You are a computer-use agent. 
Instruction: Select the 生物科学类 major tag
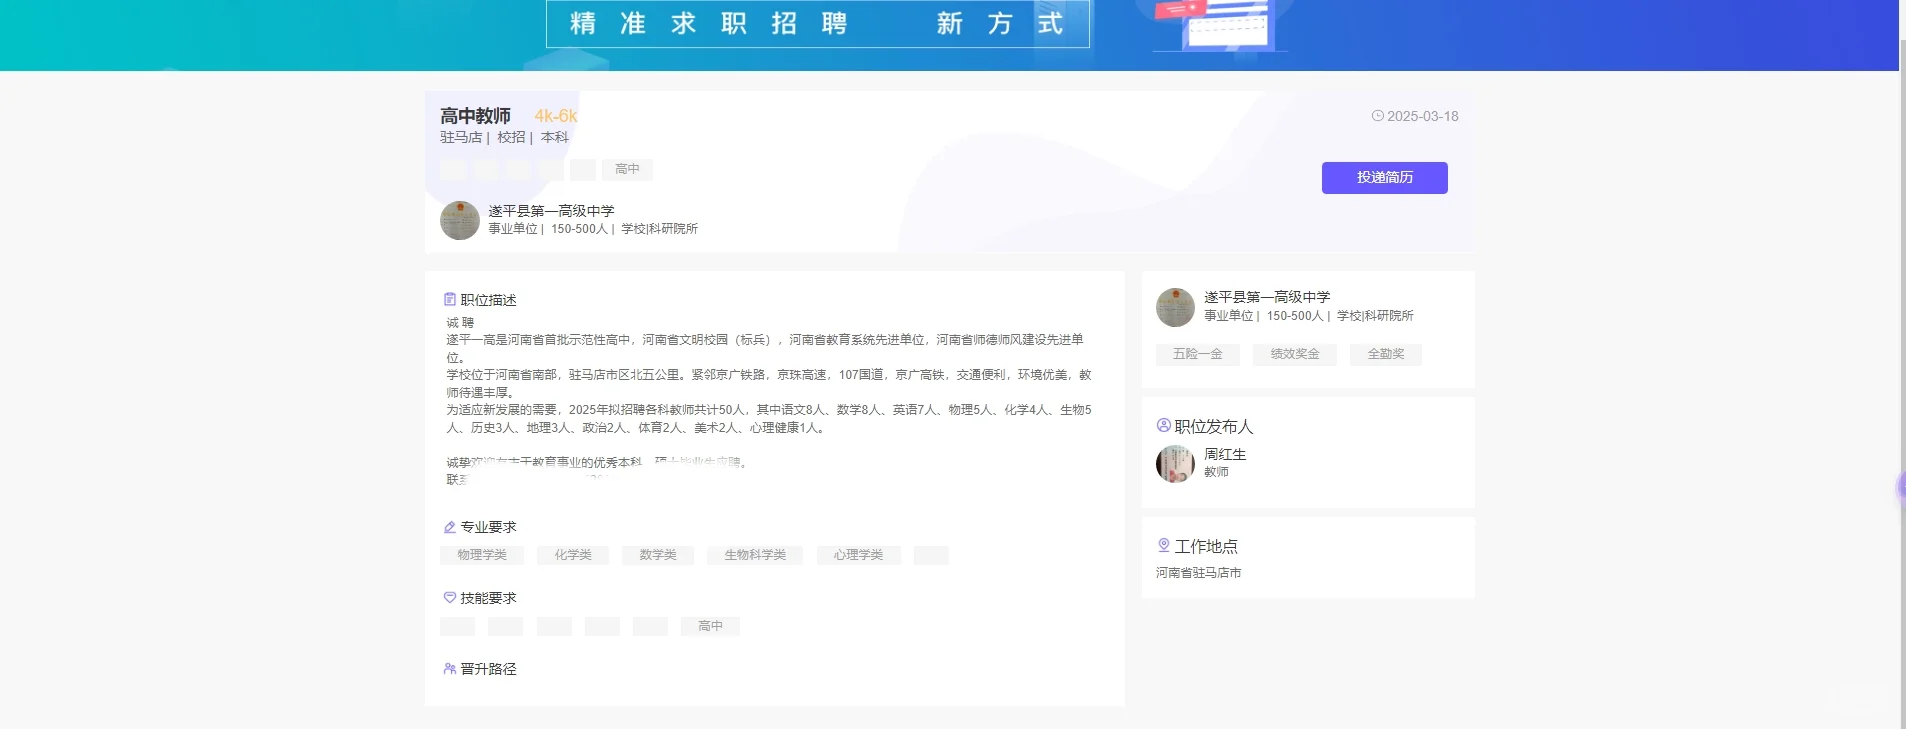755,555
